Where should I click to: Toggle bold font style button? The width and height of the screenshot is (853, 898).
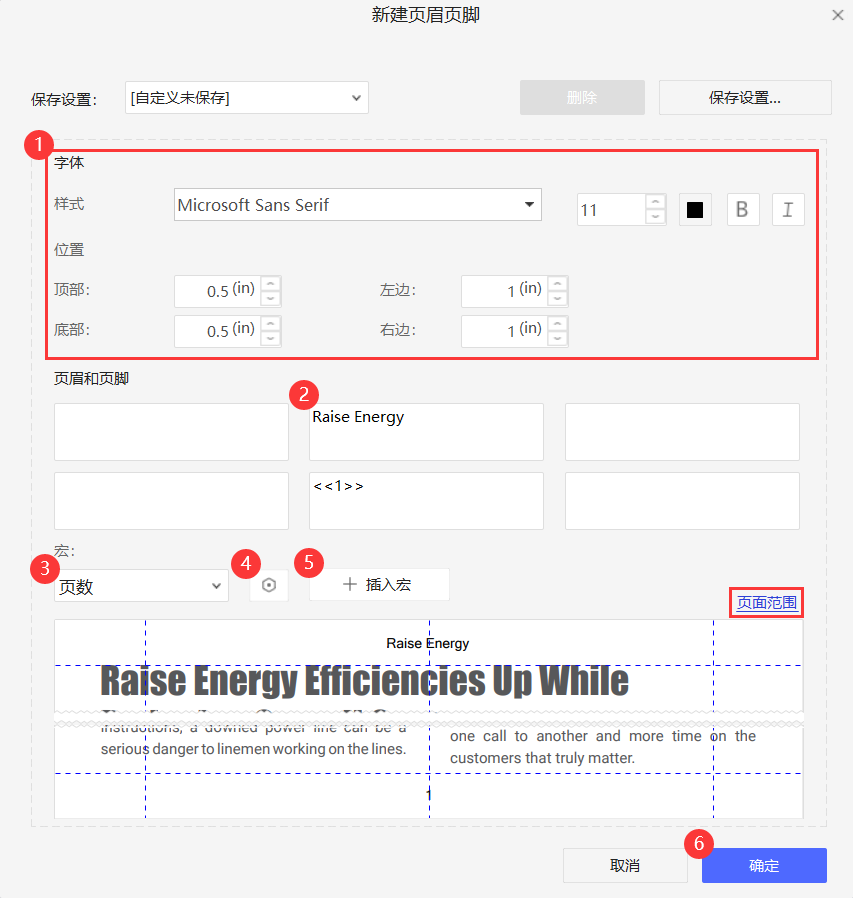(x=743, y=210)
